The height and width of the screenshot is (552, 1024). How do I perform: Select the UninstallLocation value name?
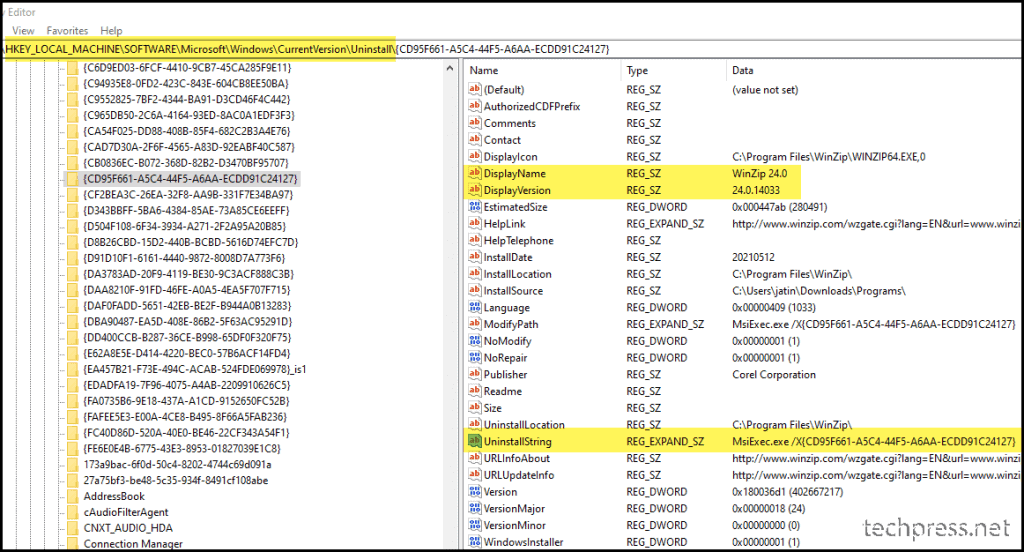(x=524, y=425)
